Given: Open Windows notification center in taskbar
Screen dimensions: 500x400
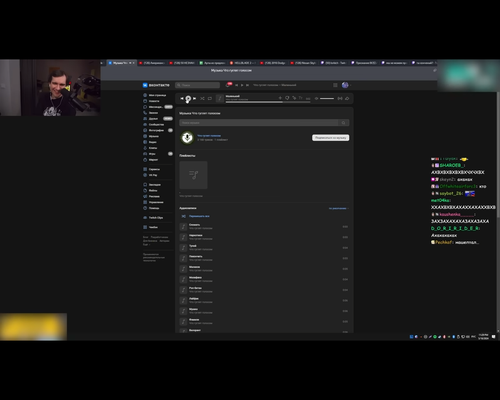Looking at the screenshot, I should 494,337.
